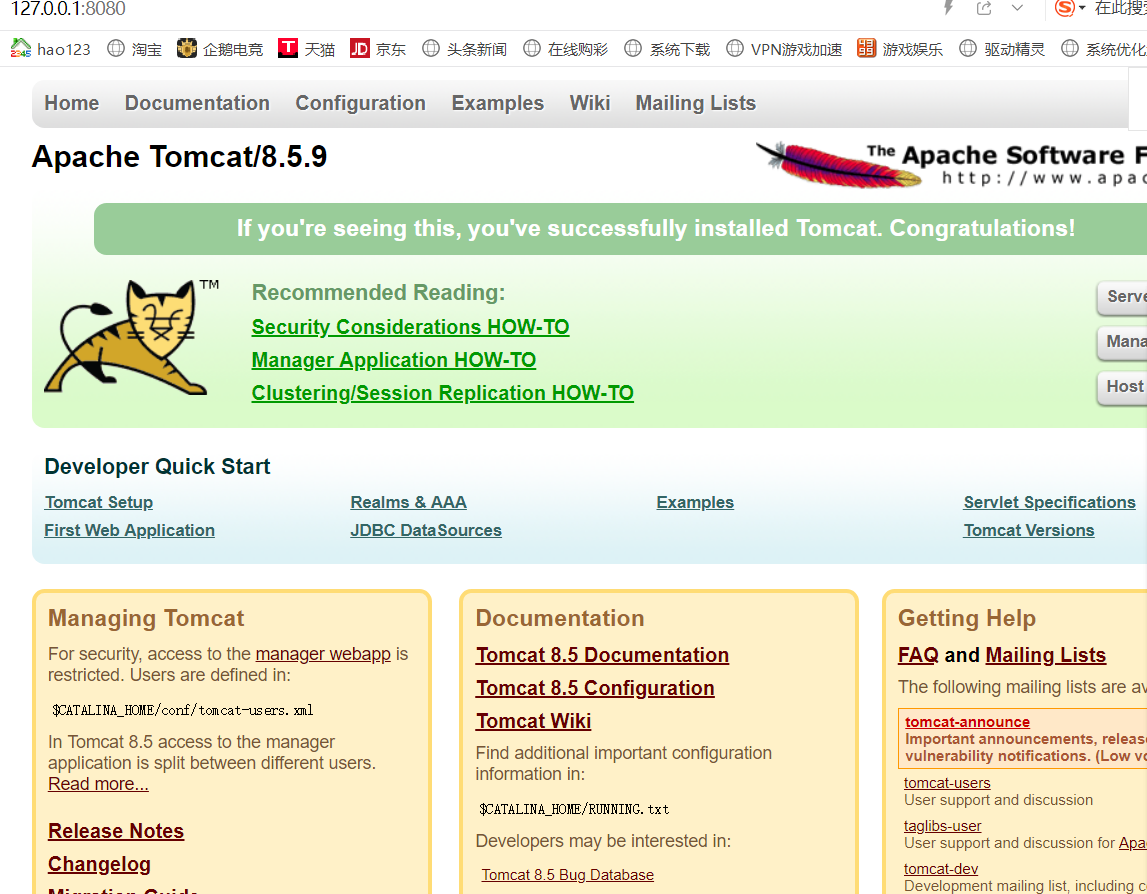
Task: Open the manager webapp link
Action: [323, 654]
